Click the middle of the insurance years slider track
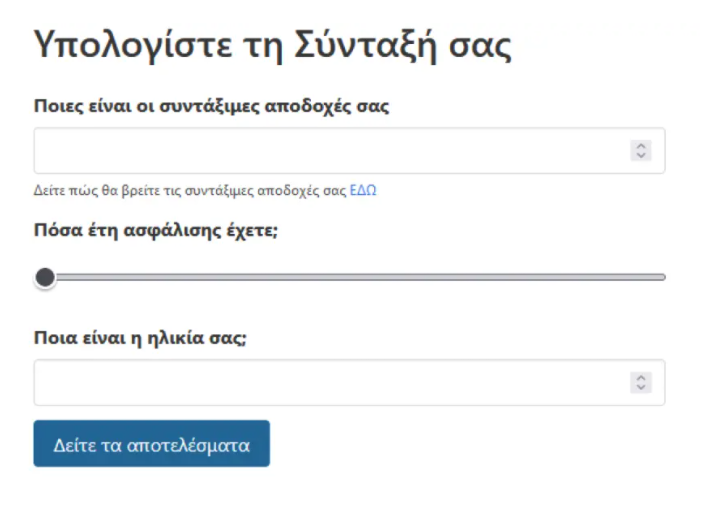 [x=350, y=277]
